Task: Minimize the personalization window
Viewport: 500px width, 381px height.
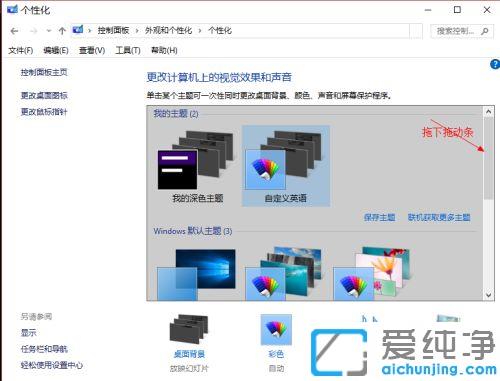Action: coord(428,10)
